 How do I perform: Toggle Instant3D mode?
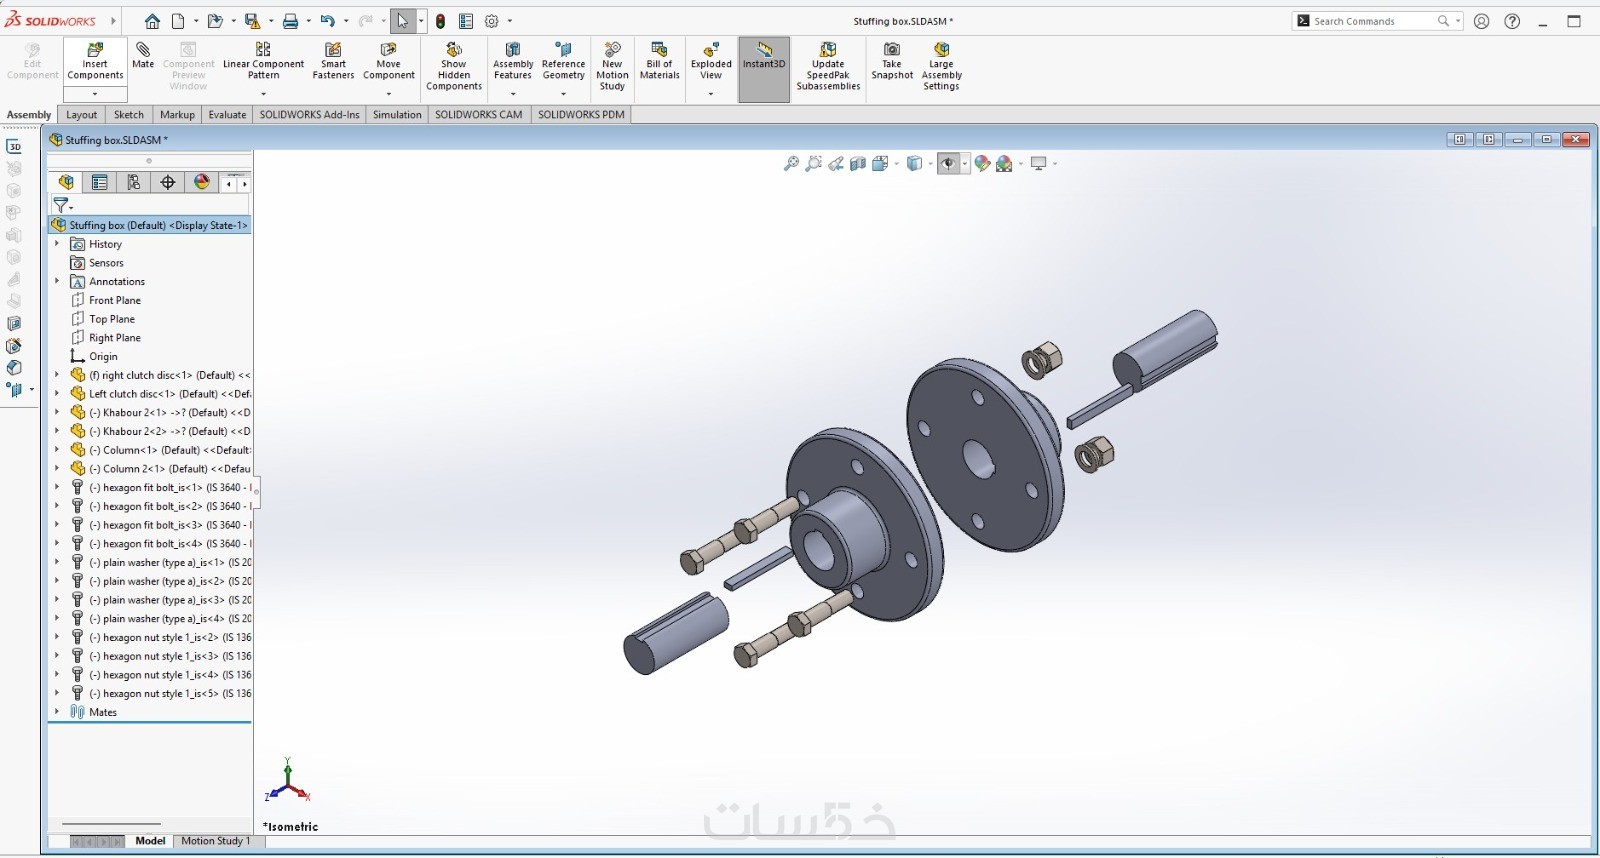[764, 70]
